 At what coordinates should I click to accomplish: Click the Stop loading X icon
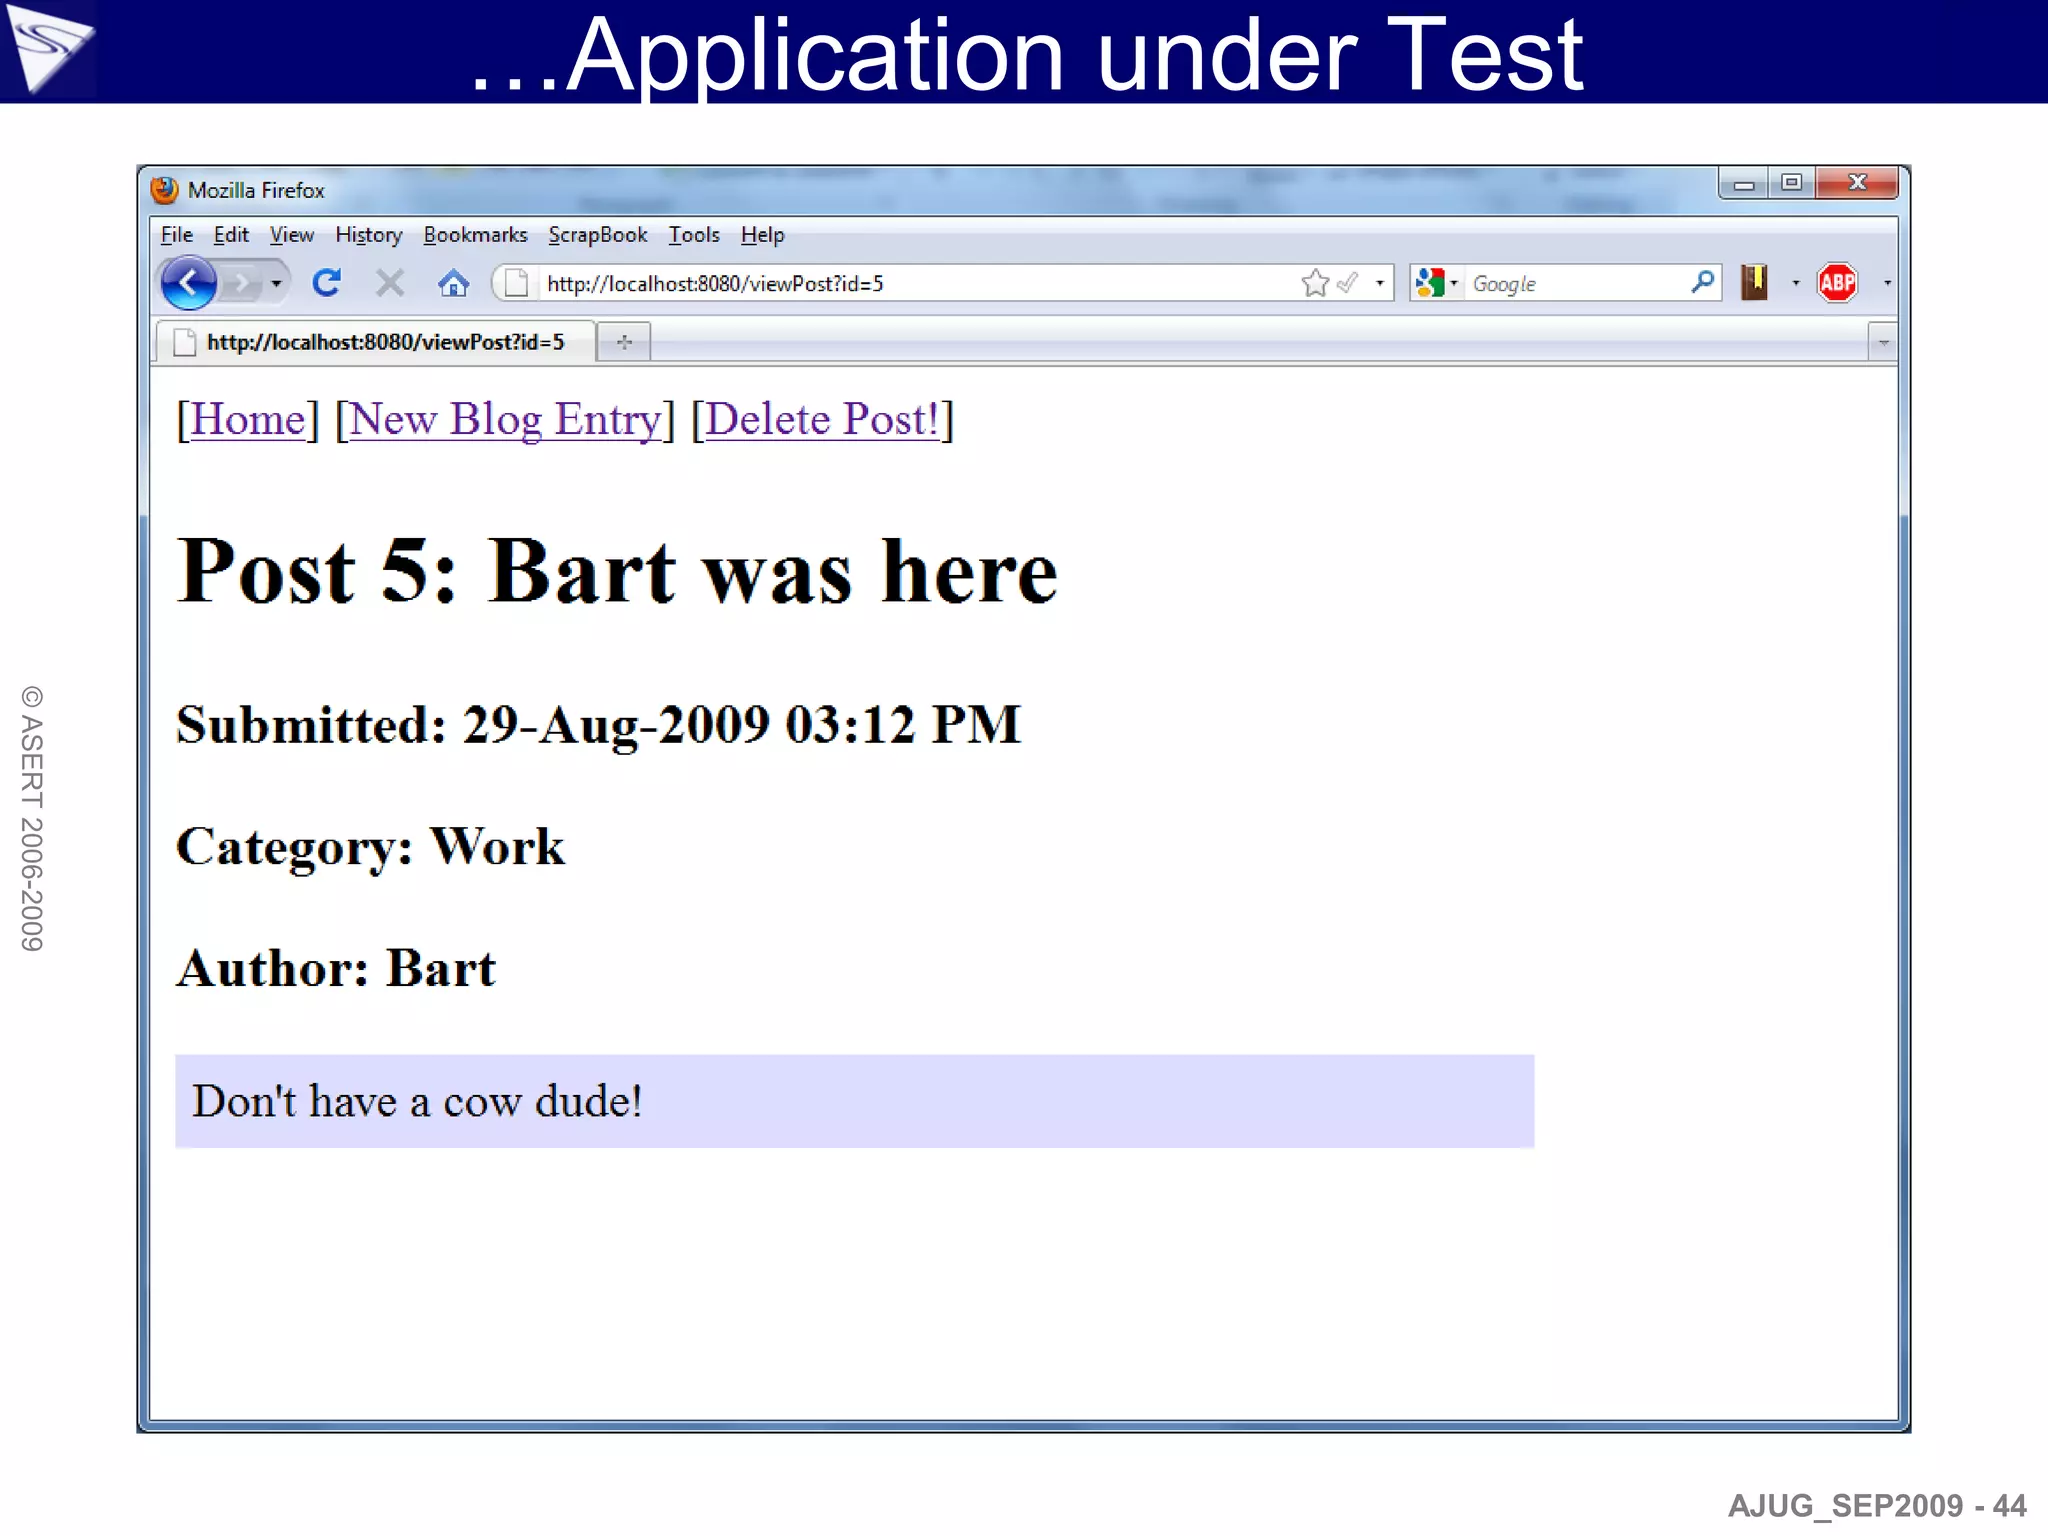(x=390, y=283)
